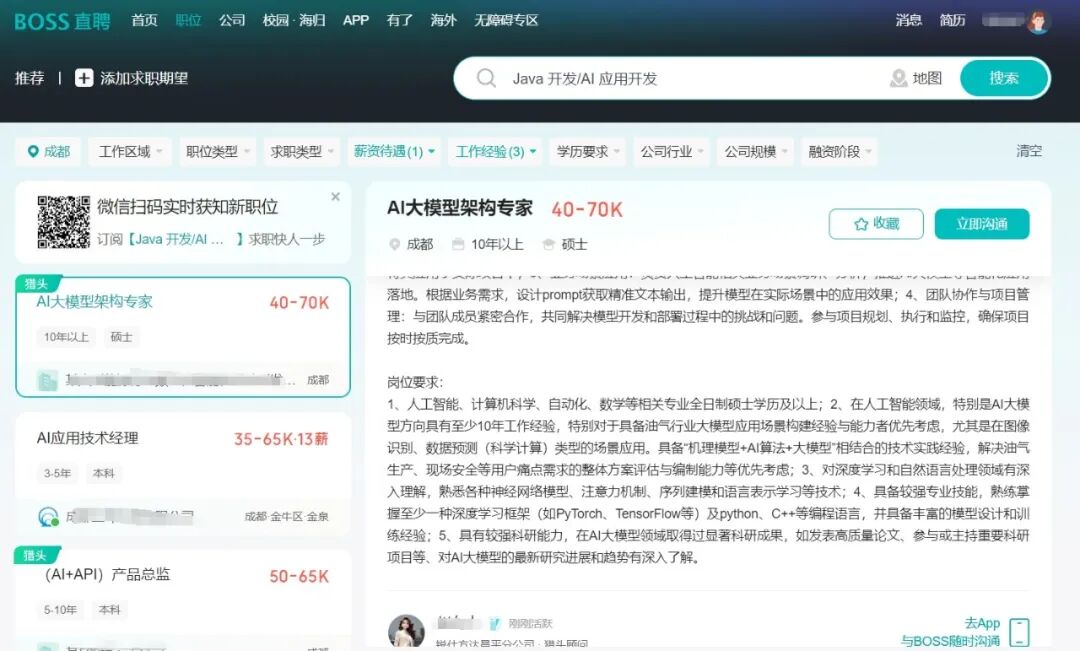
Task: Click the 收藏 favorite button
Action: point(876,224)
